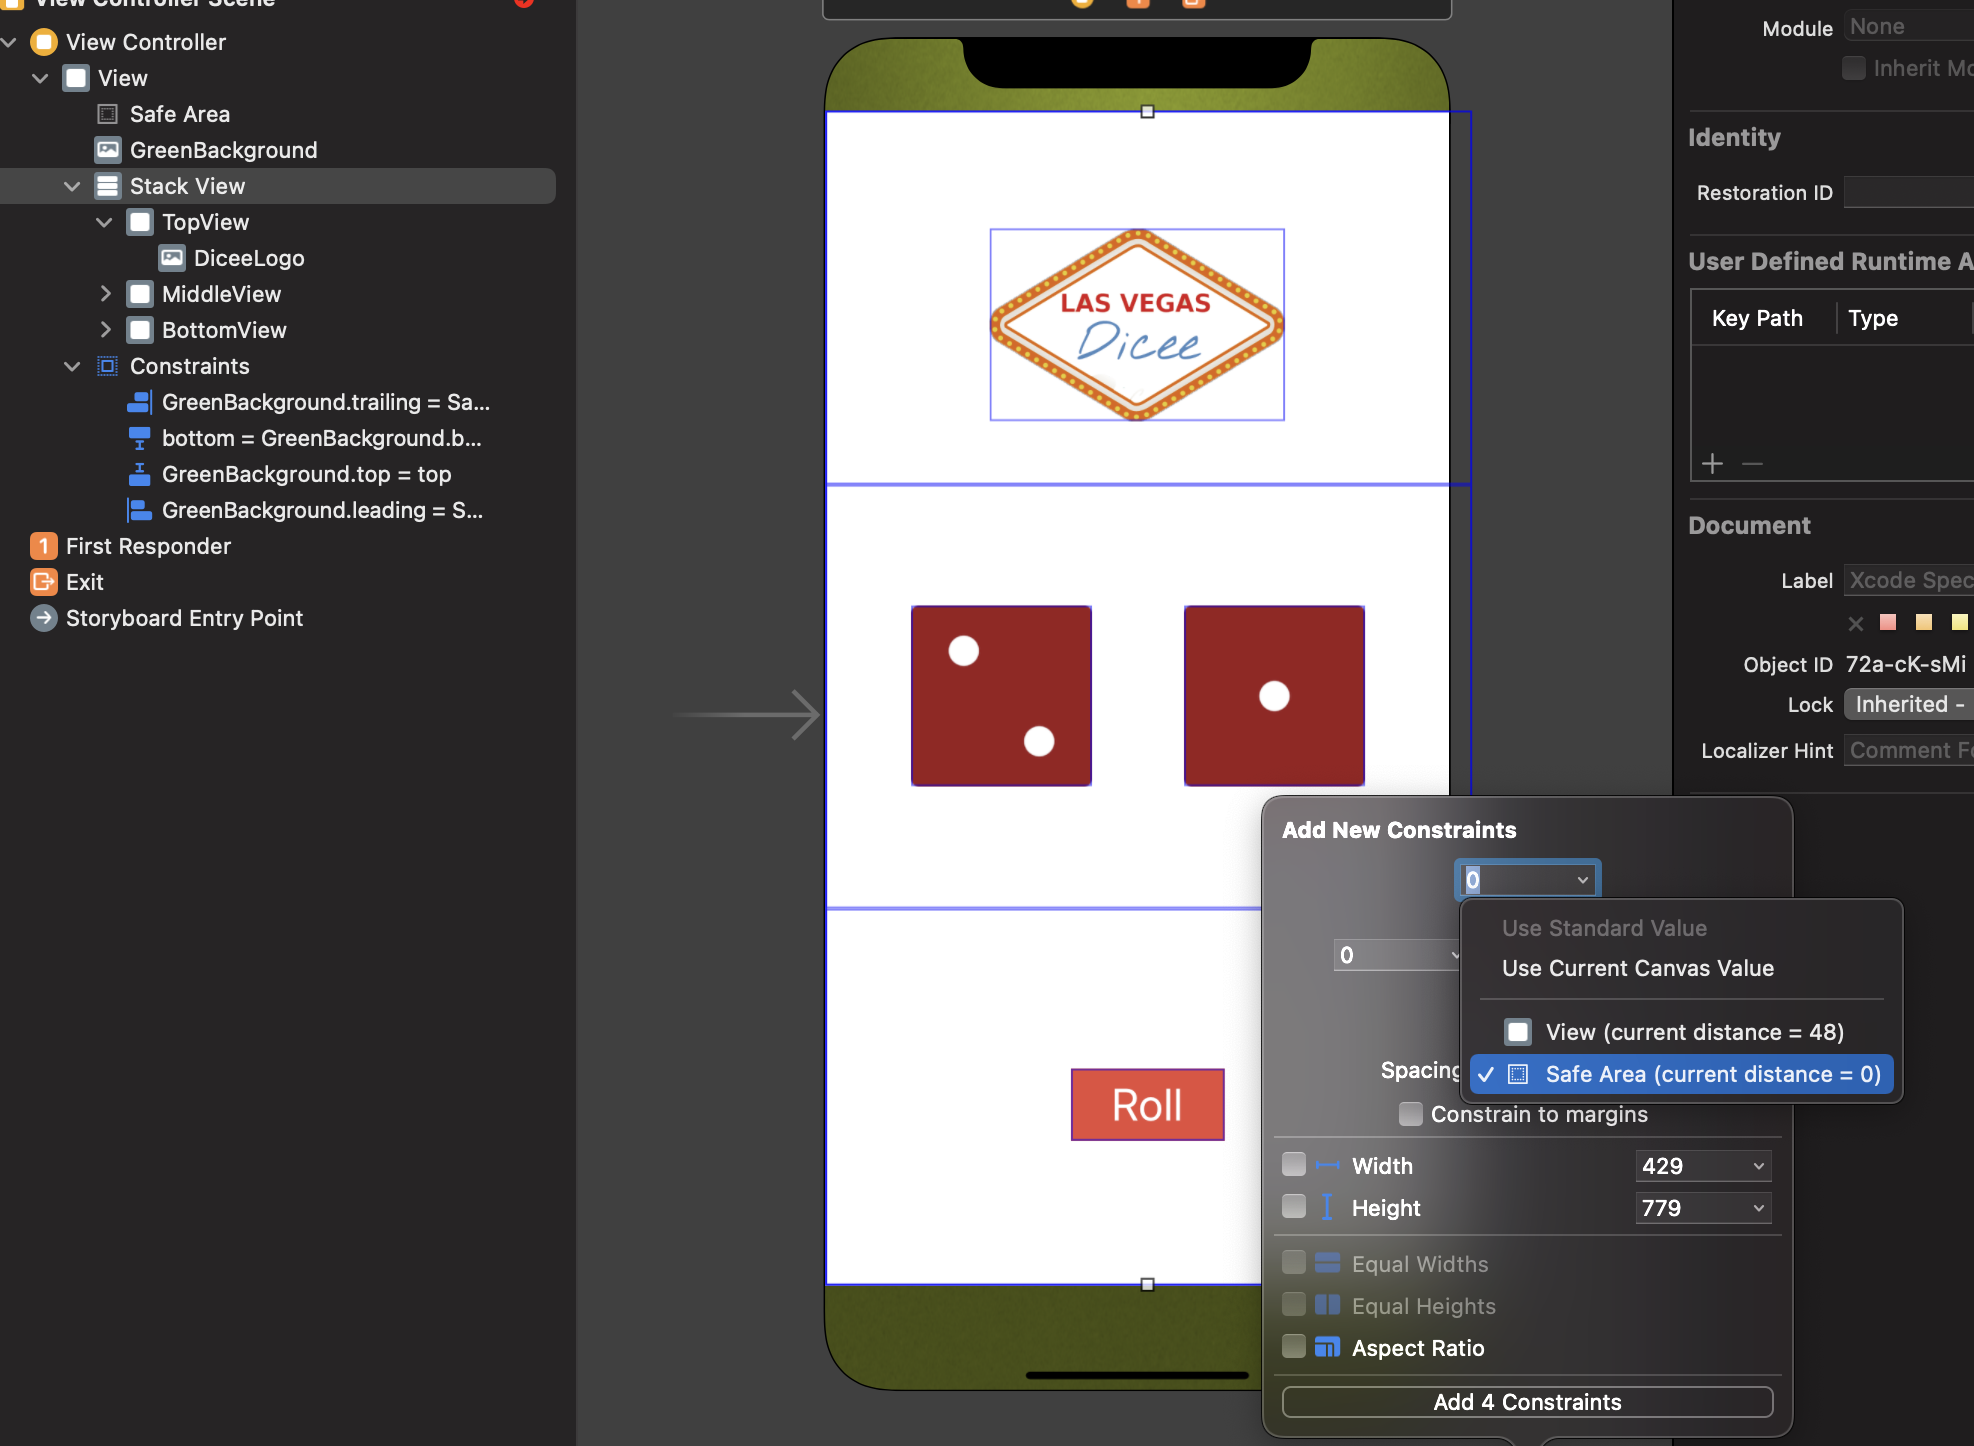1974x1446 pixels.
Task: Click the Safe Area icon in outline
Action: click(108, 114)
